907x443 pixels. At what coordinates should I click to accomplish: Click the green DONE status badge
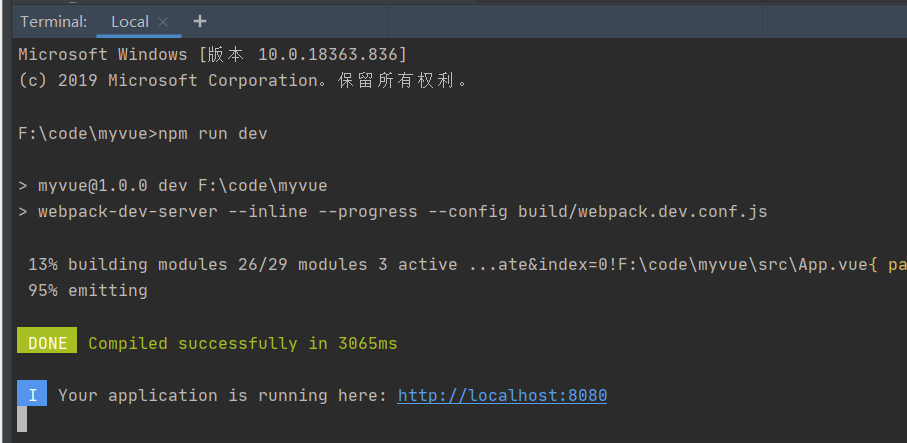[x=47, y=343]
